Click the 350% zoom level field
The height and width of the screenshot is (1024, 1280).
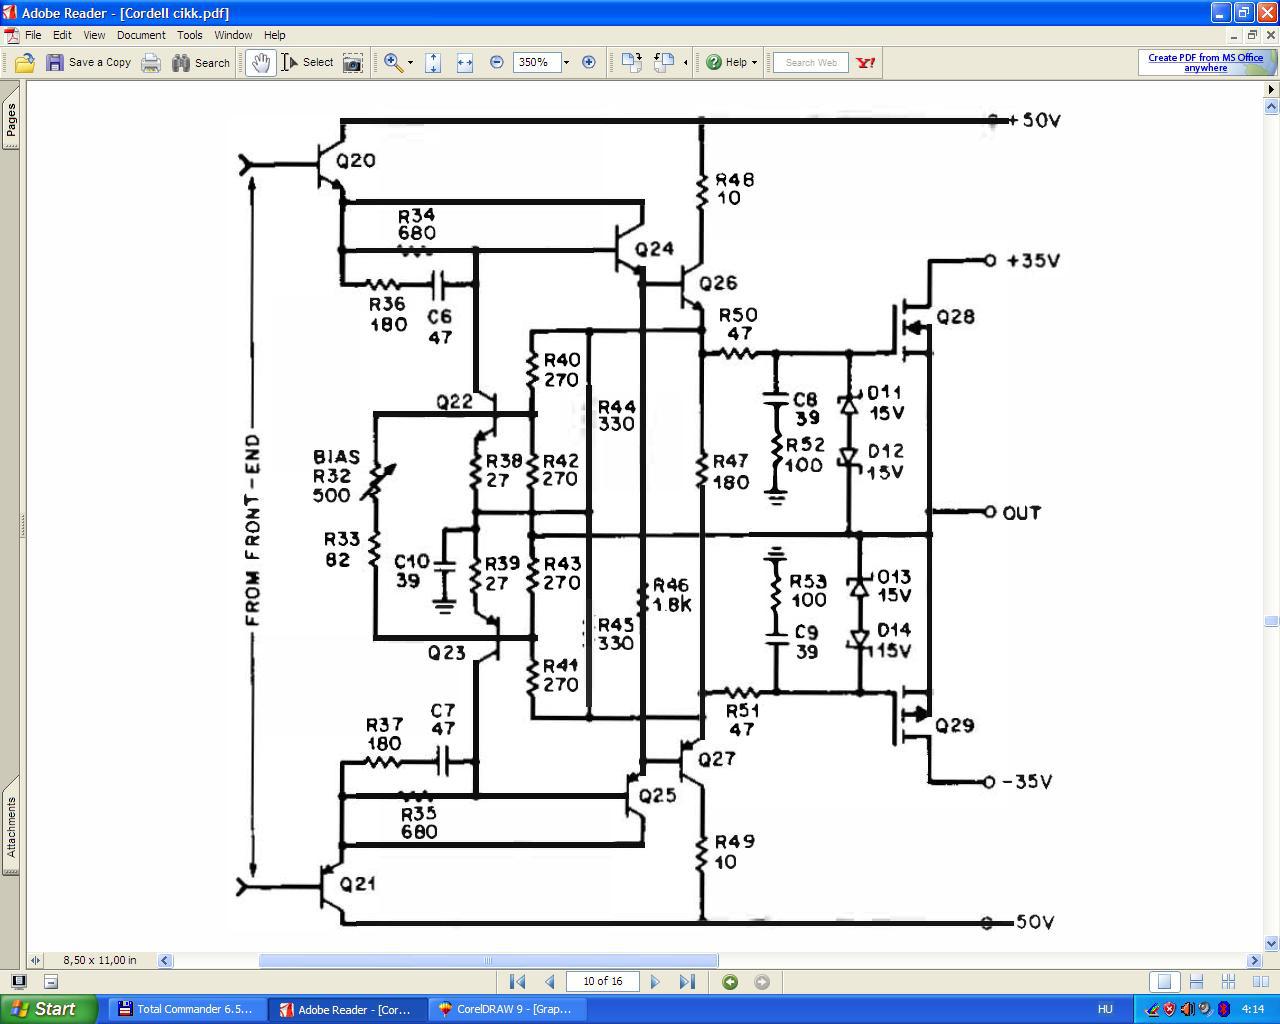536,62
